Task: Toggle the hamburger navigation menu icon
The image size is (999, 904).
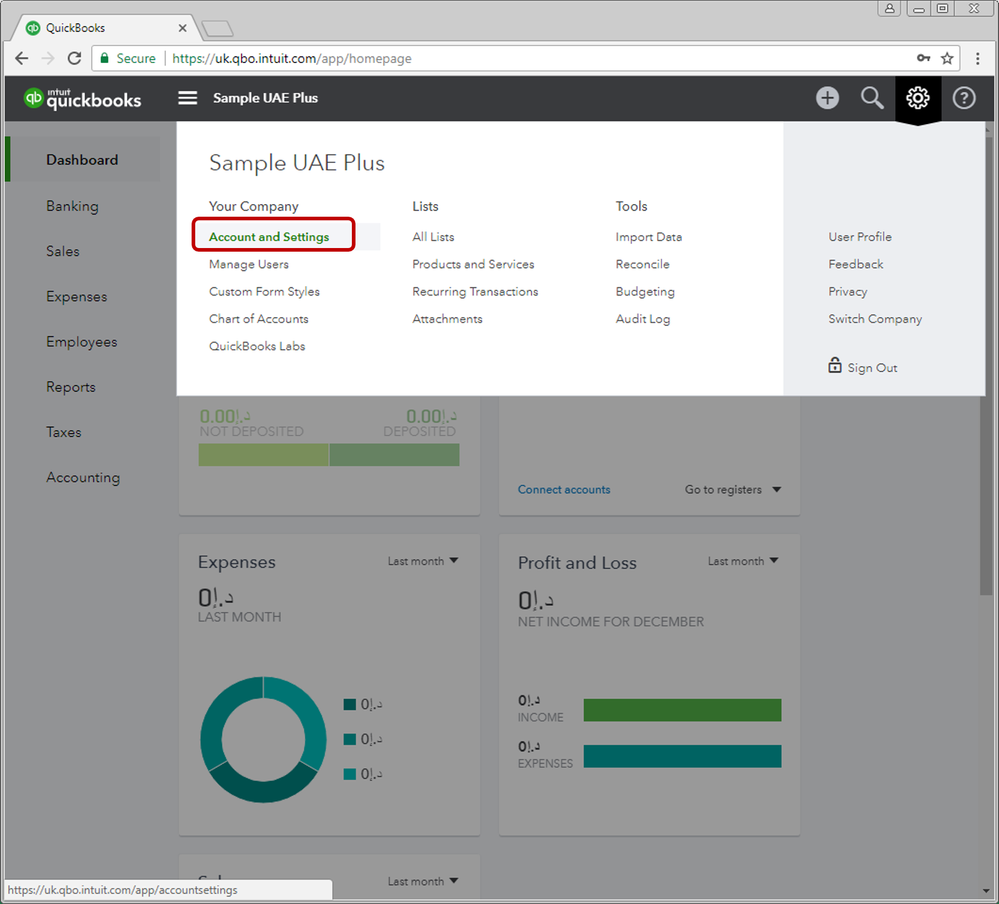Action: click(x=188, y=98)
